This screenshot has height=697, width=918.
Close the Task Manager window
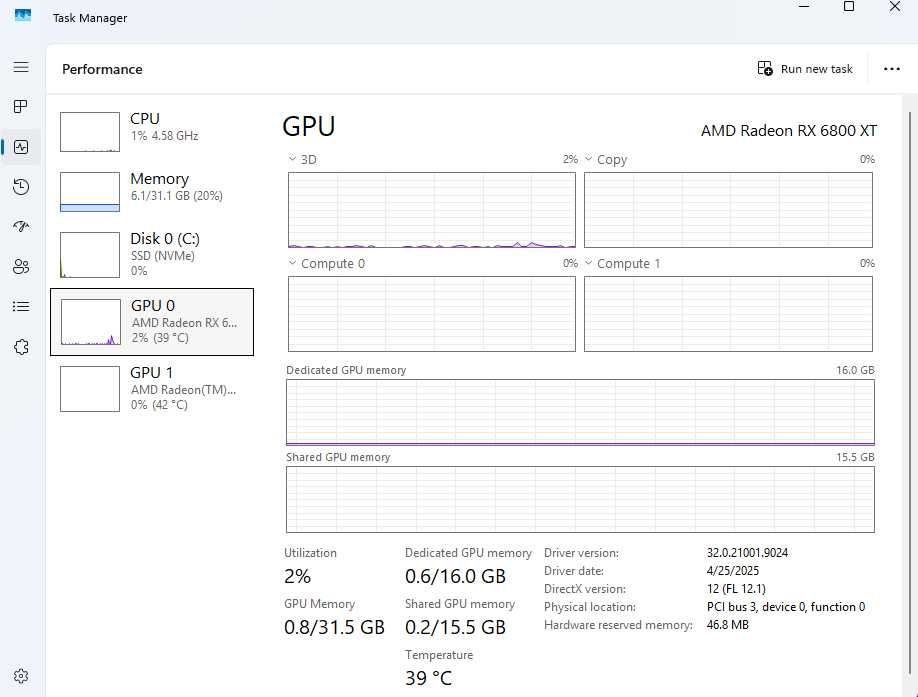coord(895,6)
